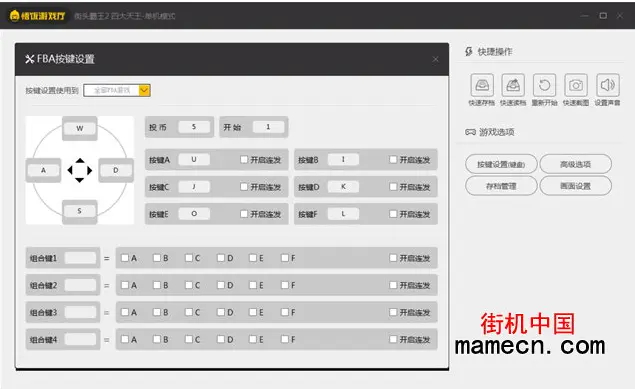The height and width of the screenshot is (389, 635).
Task: Click the 组合键4 key input field
Action: [x=80, y=339]
